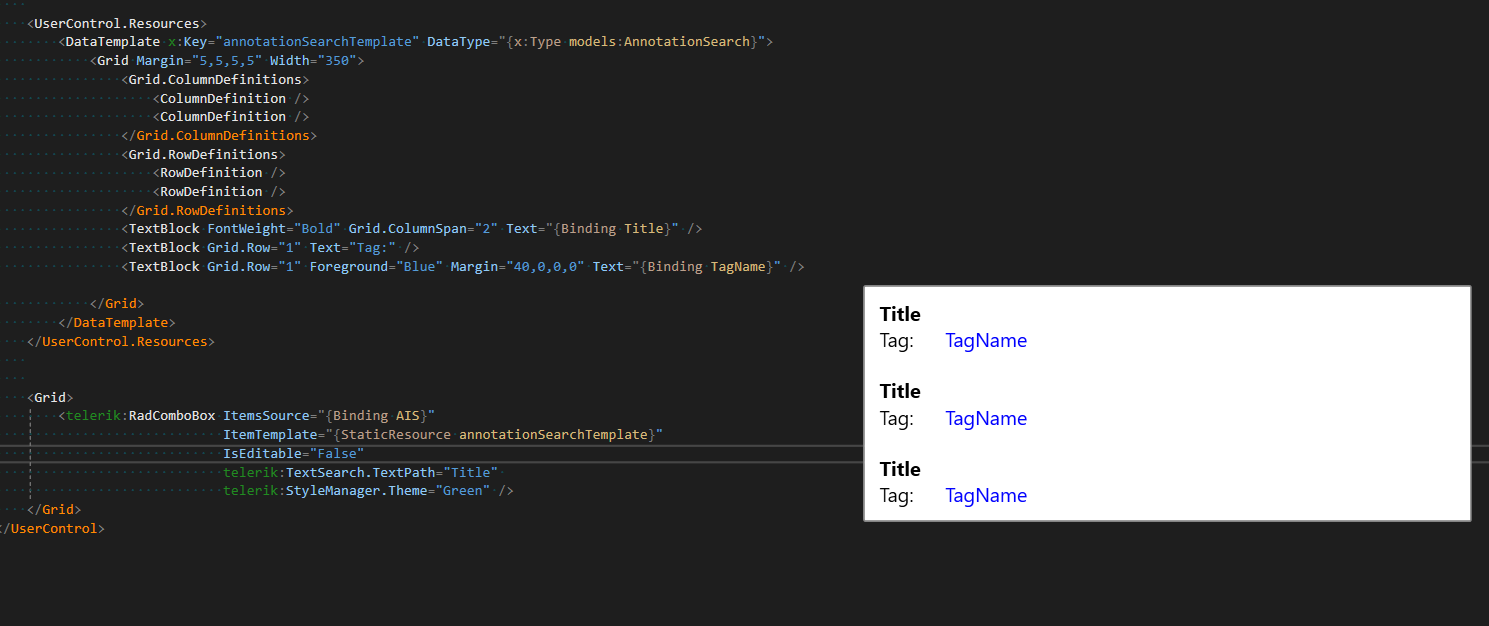
Task: Click the opening Grid.RowDefinitions tag
Action: [x=203, y=155]
